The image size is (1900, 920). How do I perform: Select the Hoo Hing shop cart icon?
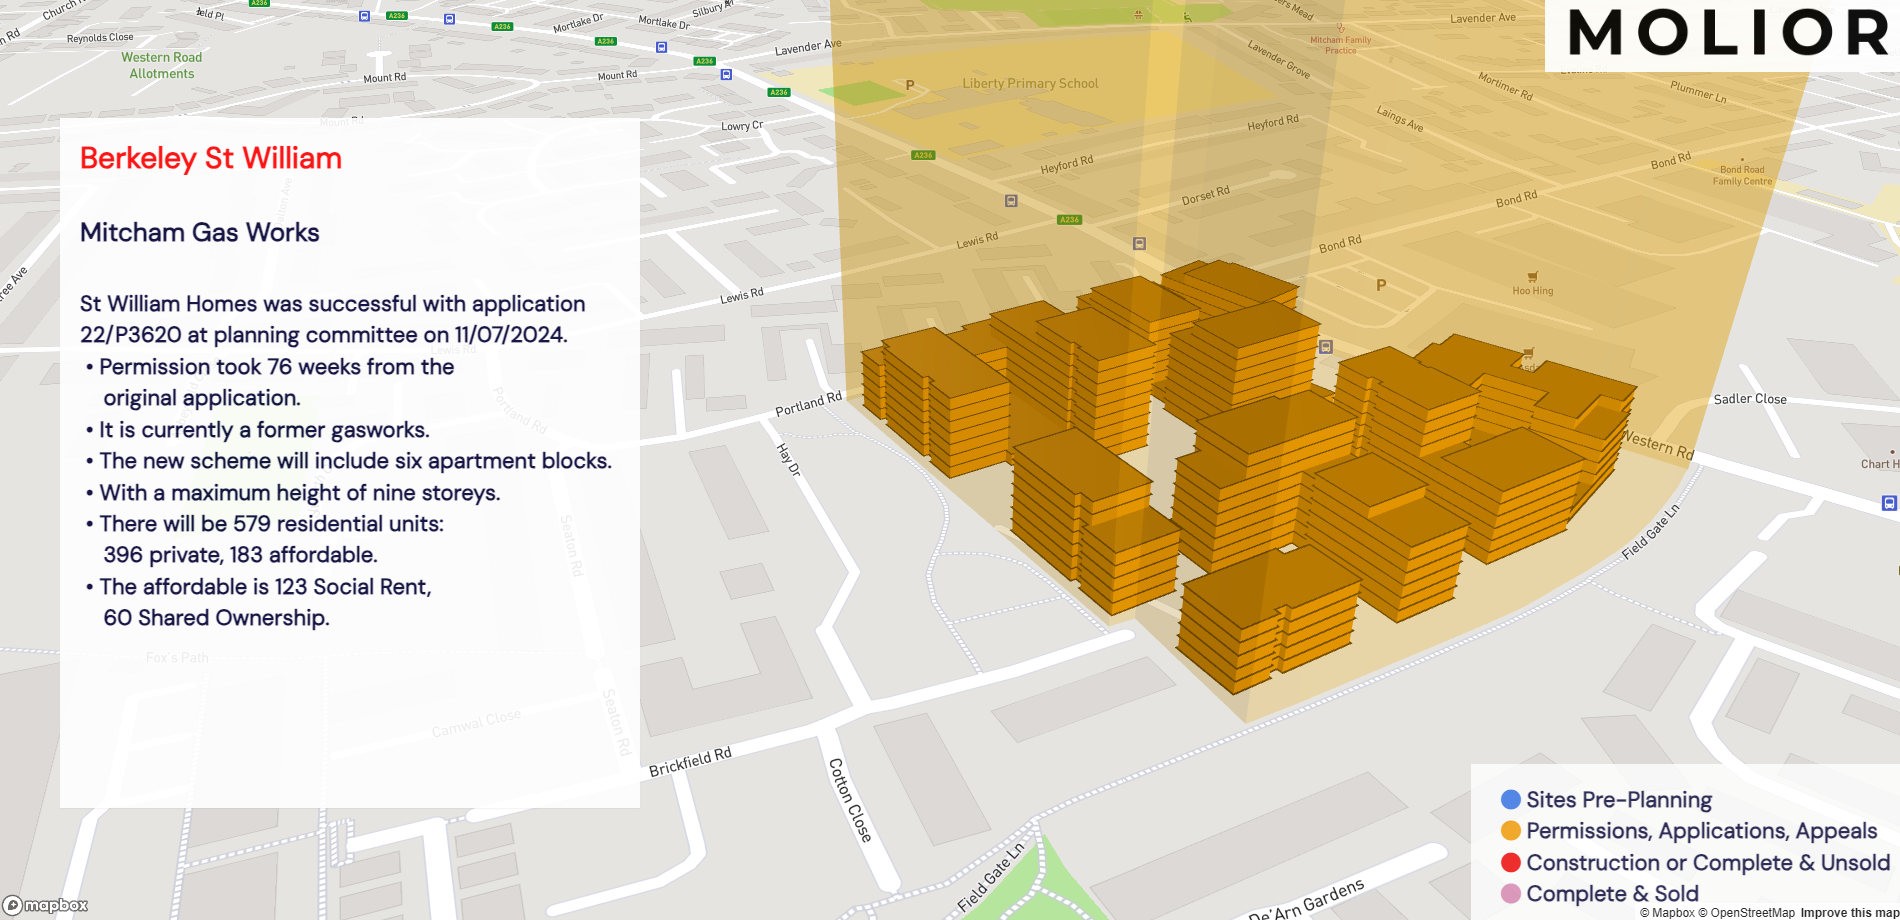point(1532,277)
